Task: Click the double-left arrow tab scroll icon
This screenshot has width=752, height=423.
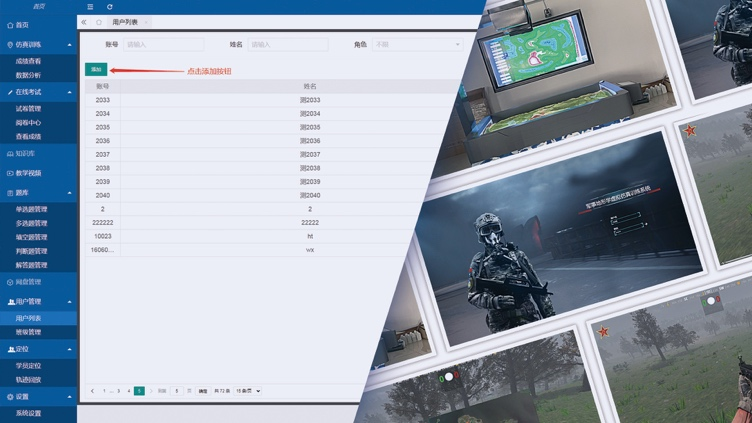Action: 84,21
